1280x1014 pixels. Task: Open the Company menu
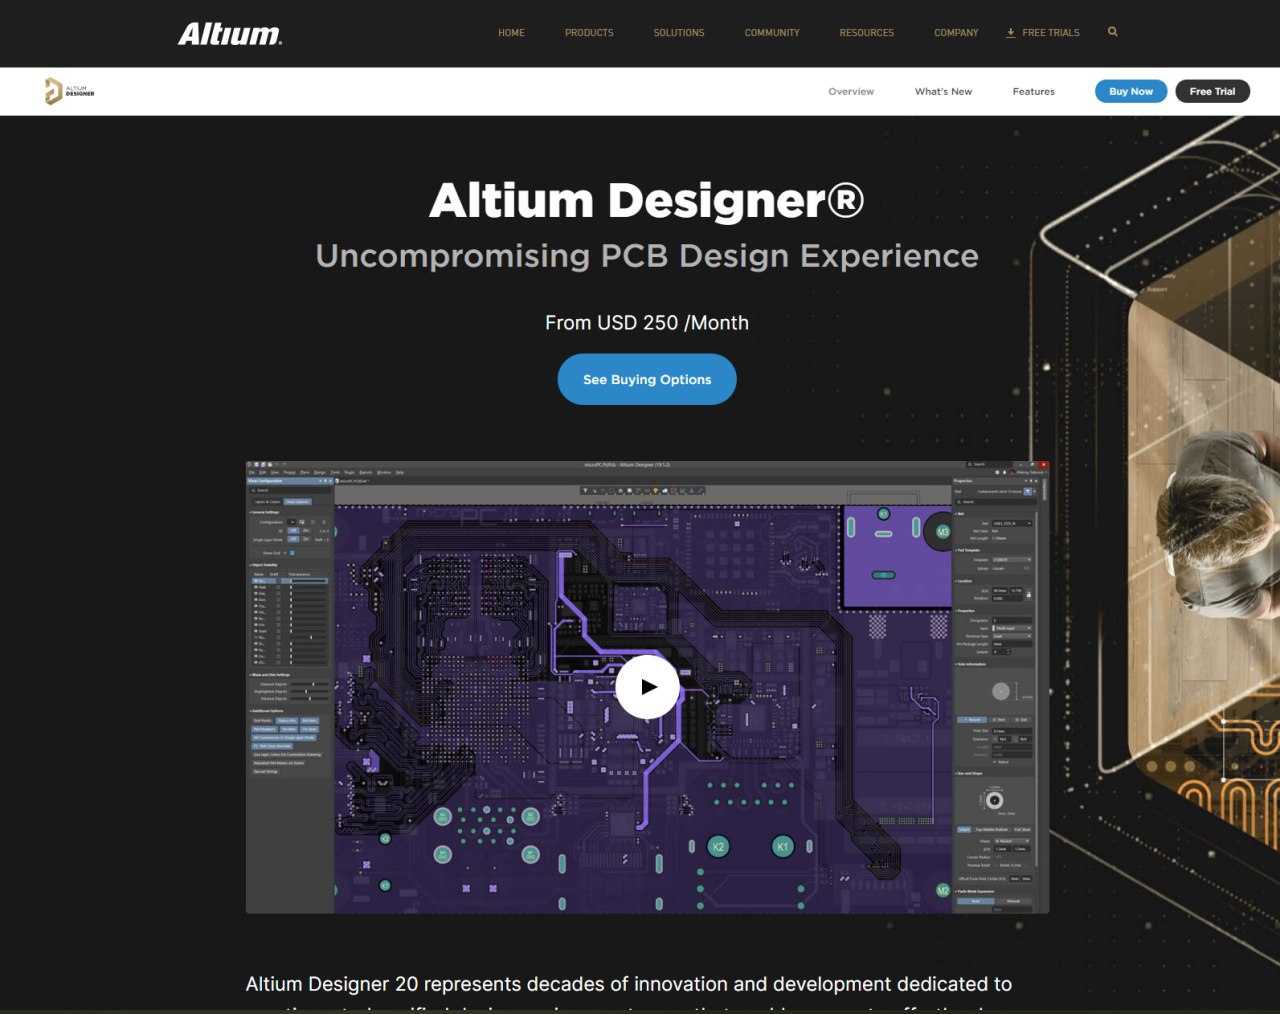[956, 33]
